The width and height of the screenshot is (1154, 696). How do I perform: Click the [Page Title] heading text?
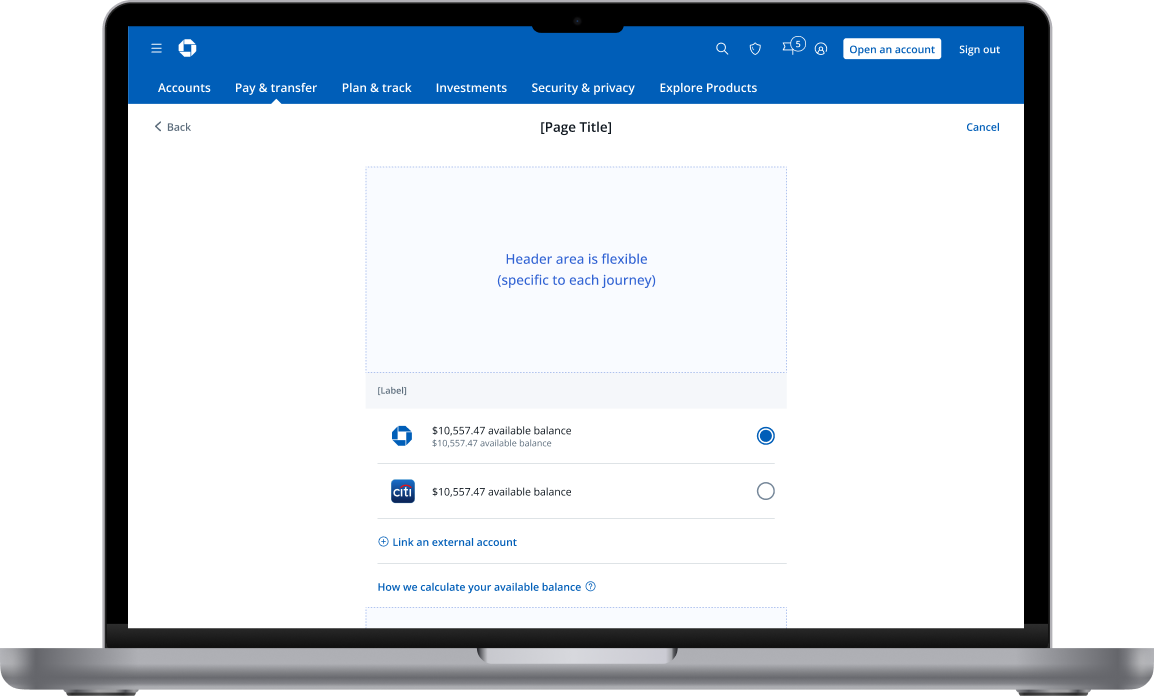576,127
